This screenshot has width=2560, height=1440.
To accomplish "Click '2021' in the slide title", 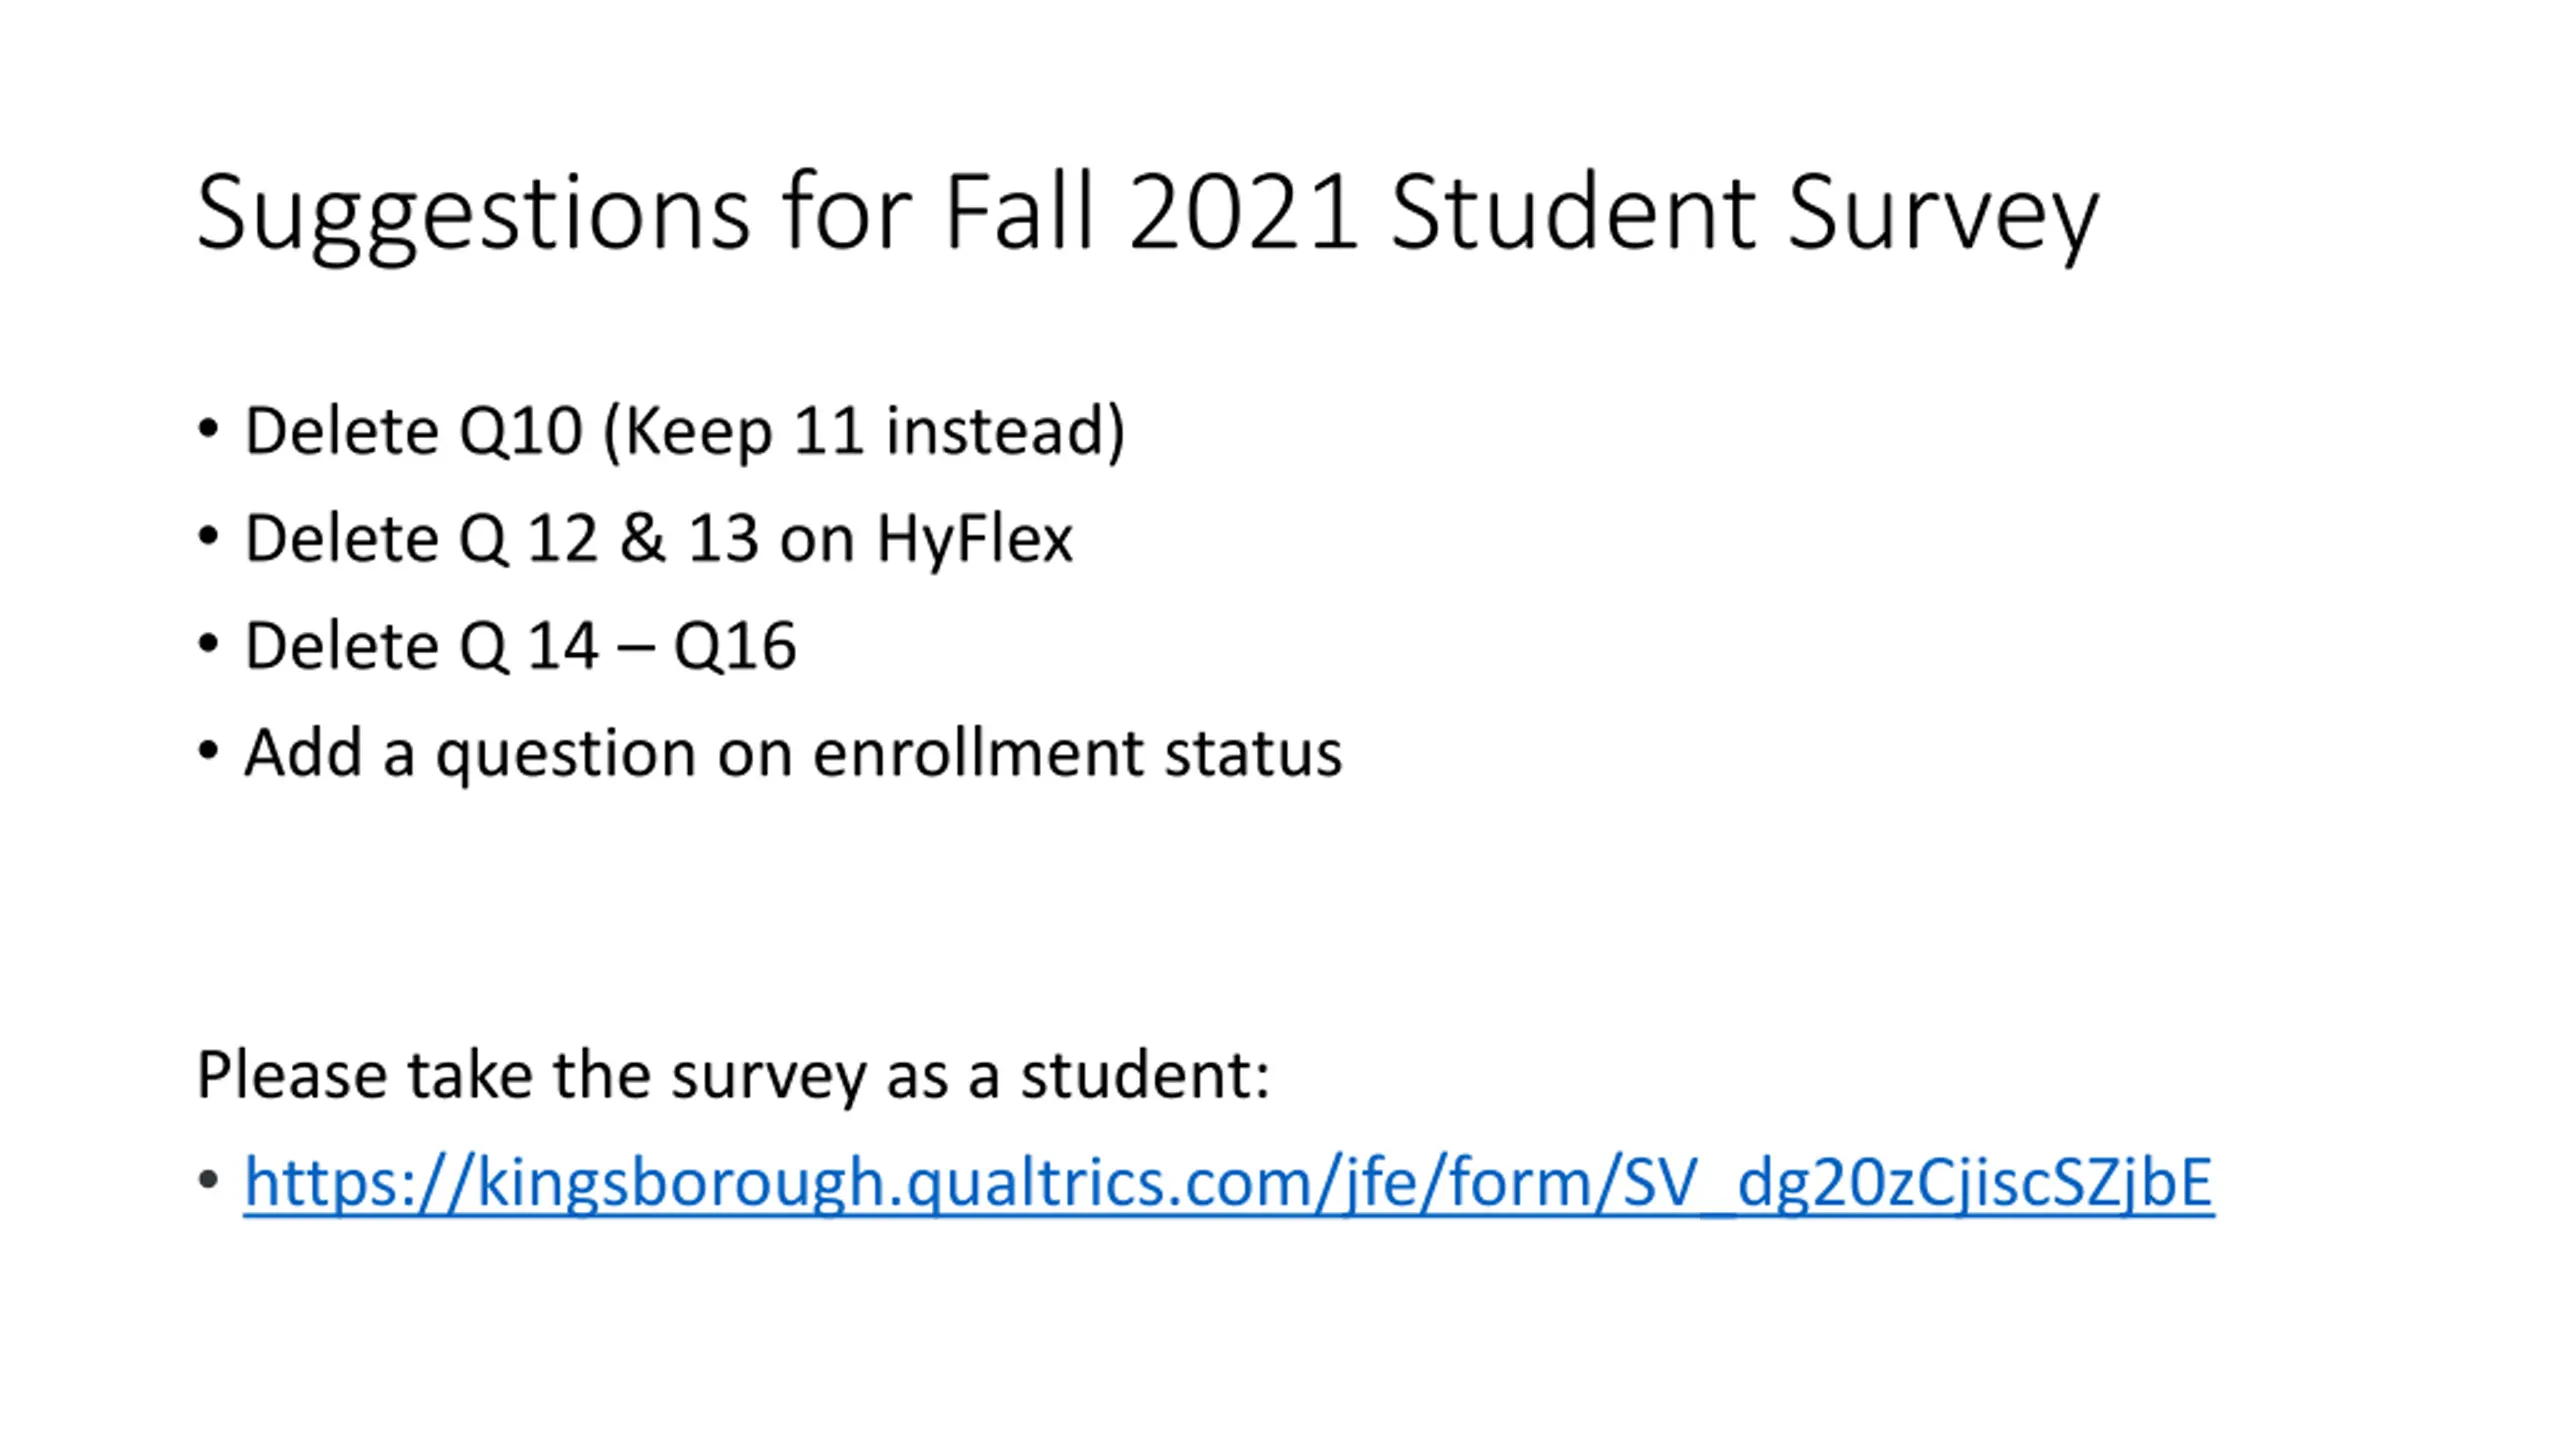I will pyautogui.click(x=1243, y=212).
